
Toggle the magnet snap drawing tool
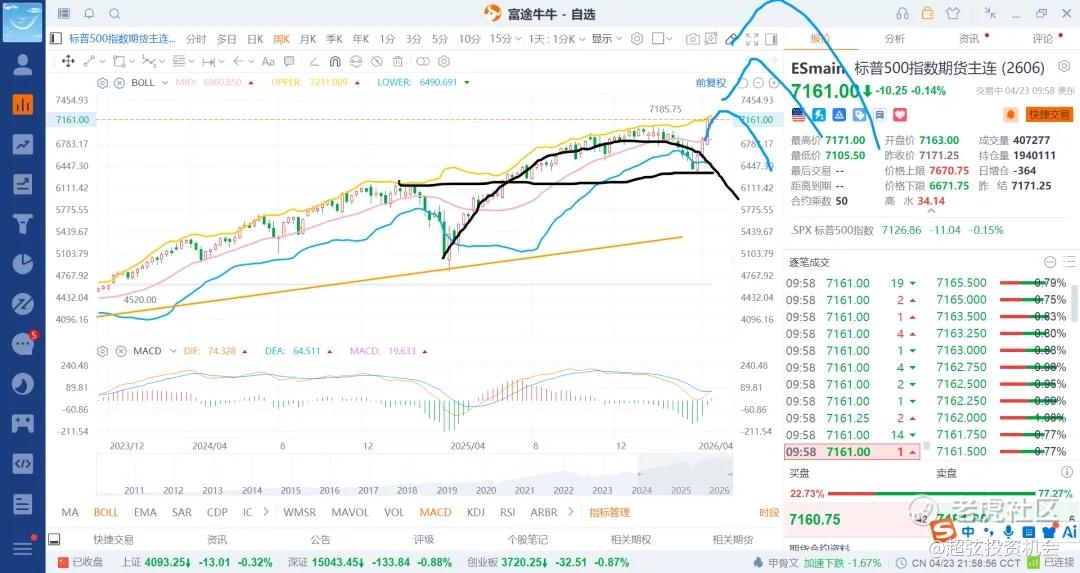[x=335, y=61]
